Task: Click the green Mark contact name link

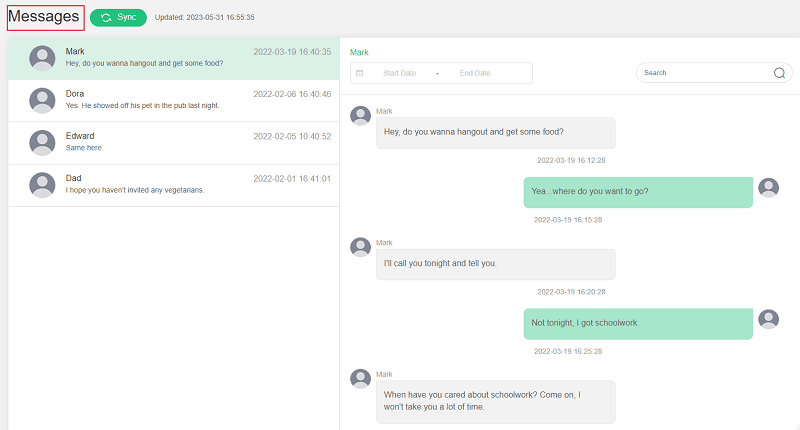Action: 359,52
